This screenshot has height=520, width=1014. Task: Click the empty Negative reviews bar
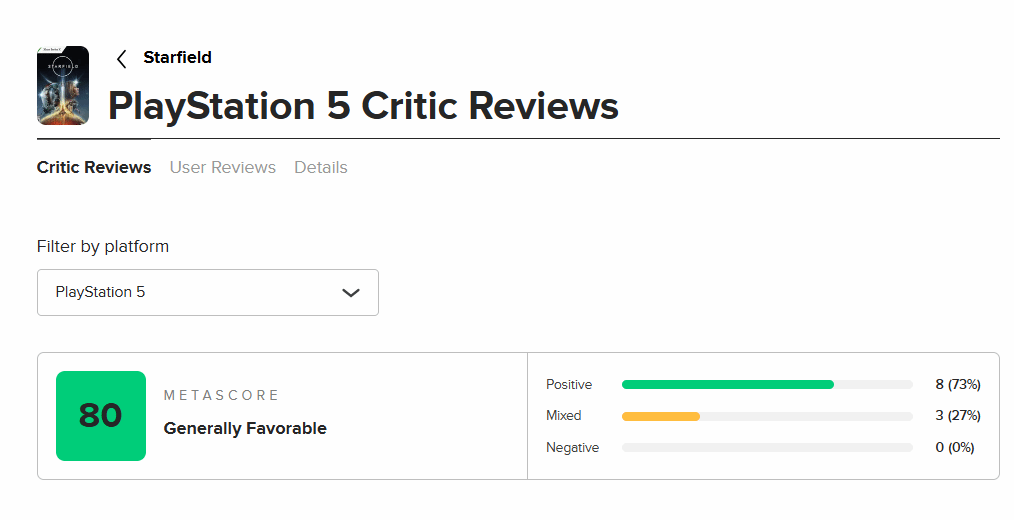[x=767, y=448]
